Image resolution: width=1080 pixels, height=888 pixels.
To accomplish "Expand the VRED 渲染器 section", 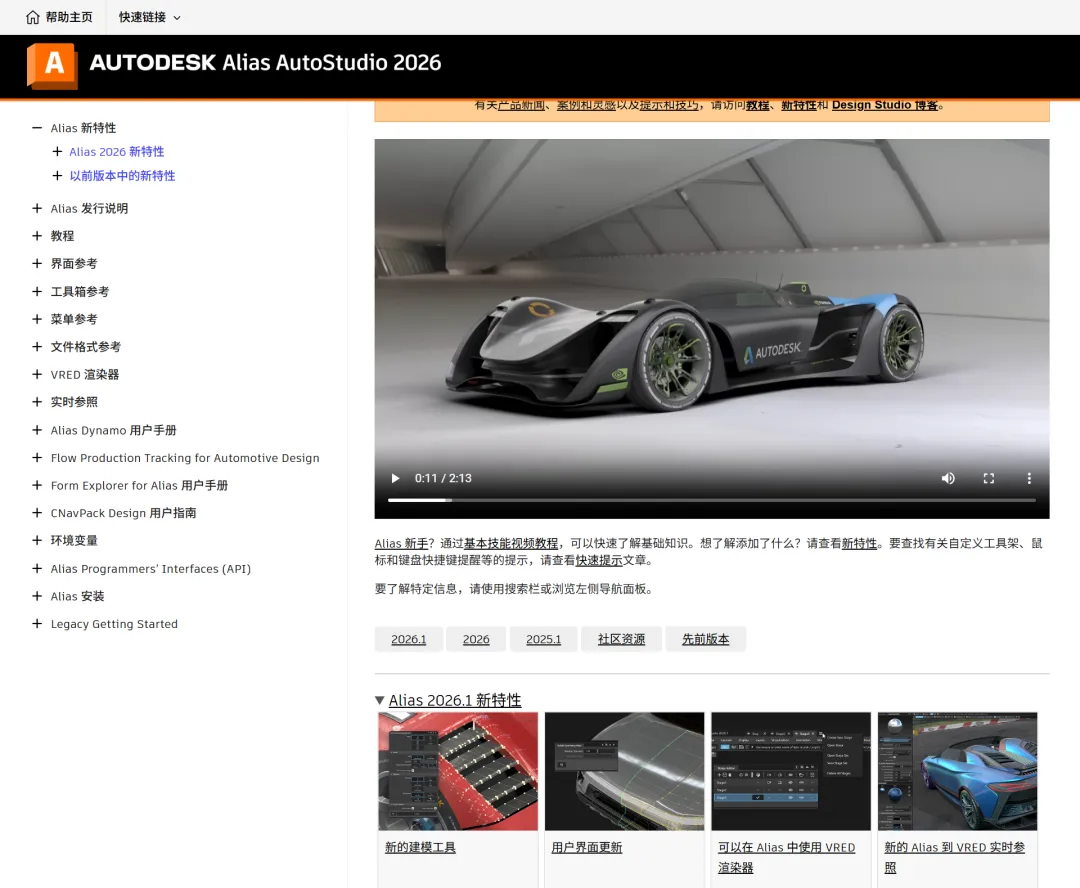I will (x=37, y=374).
